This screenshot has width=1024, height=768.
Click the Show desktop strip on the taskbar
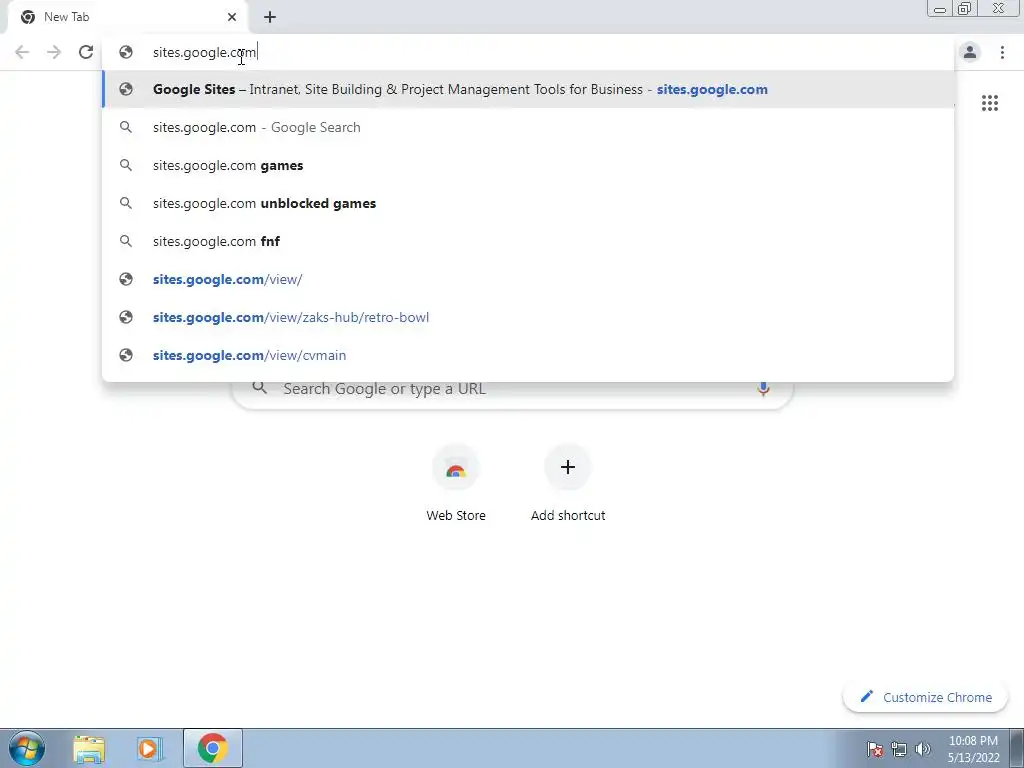click(1017, 748)
